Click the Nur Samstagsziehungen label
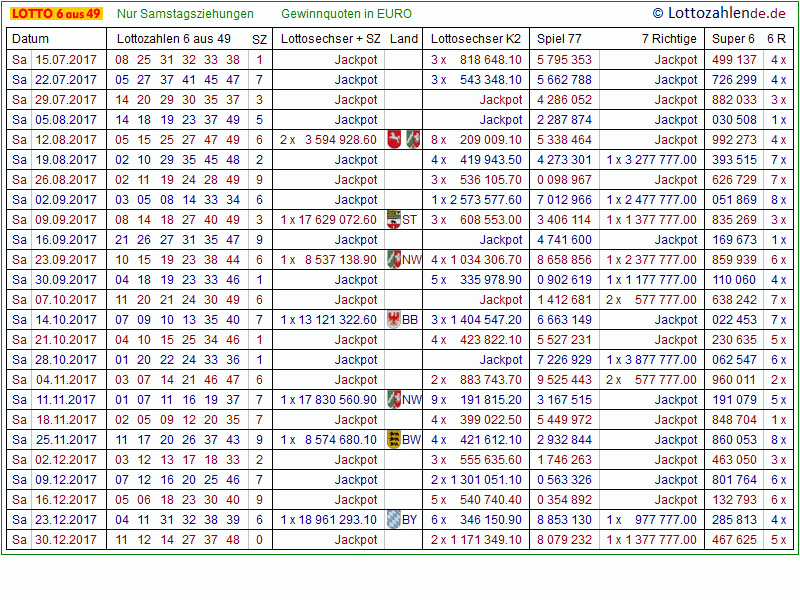This screenshot has width=800, height=600. pos(185,14)
